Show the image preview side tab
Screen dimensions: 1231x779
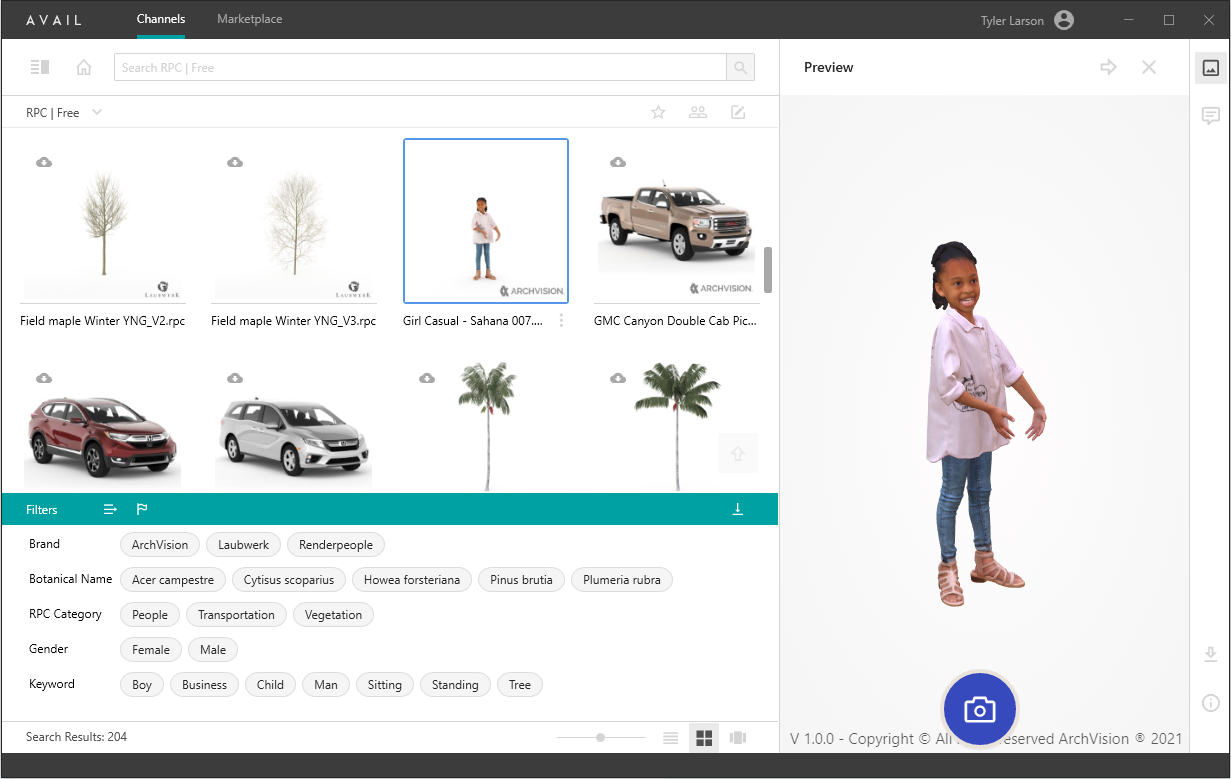pyautogui.click(x=1211, y=68)
